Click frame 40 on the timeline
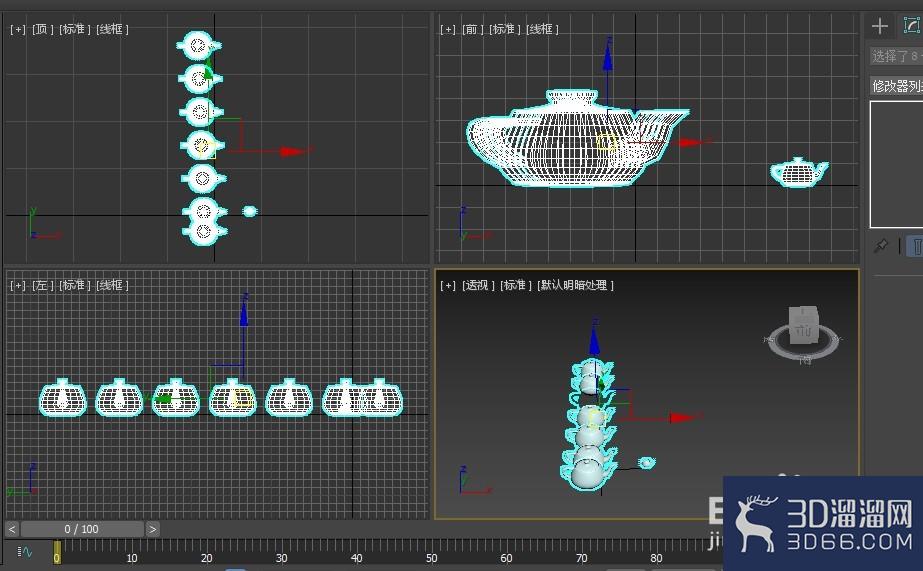 (356, 557)
